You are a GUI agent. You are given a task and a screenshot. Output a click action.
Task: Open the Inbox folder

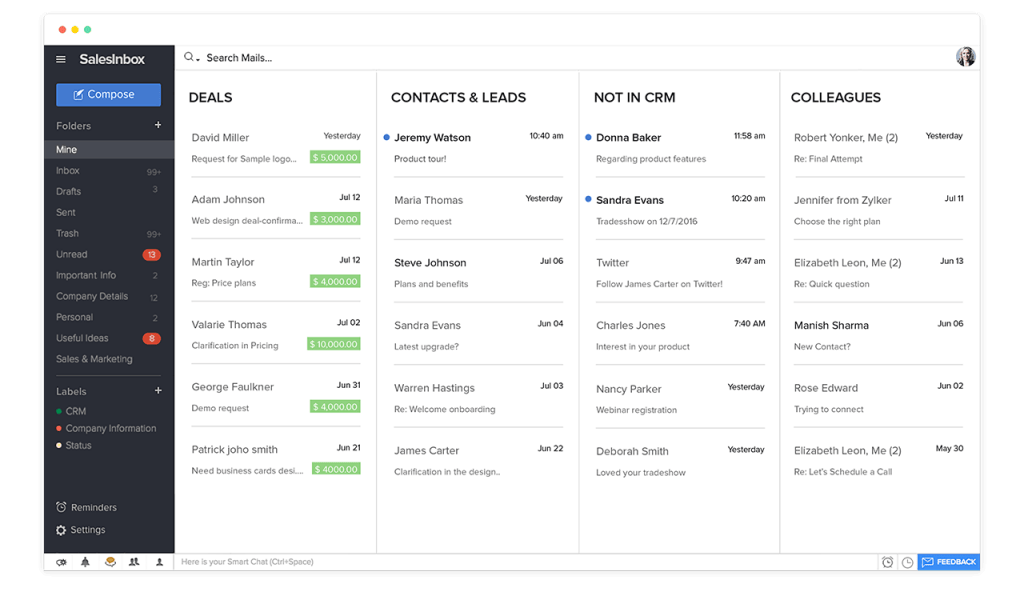click(x=67, y=170)
